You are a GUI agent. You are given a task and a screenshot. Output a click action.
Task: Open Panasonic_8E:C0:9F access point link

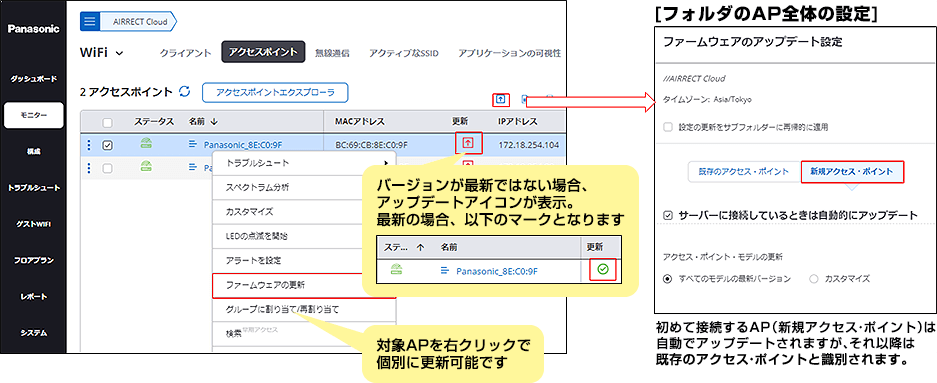(x=243, y=145)
